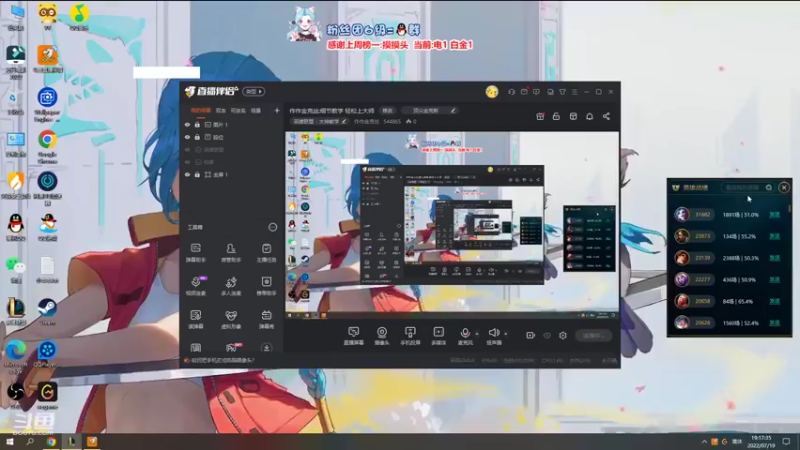Viewport: 800px width, 450px height.
Task: Toggle visibility of the dimmed third source
Action: coord(187,150)
